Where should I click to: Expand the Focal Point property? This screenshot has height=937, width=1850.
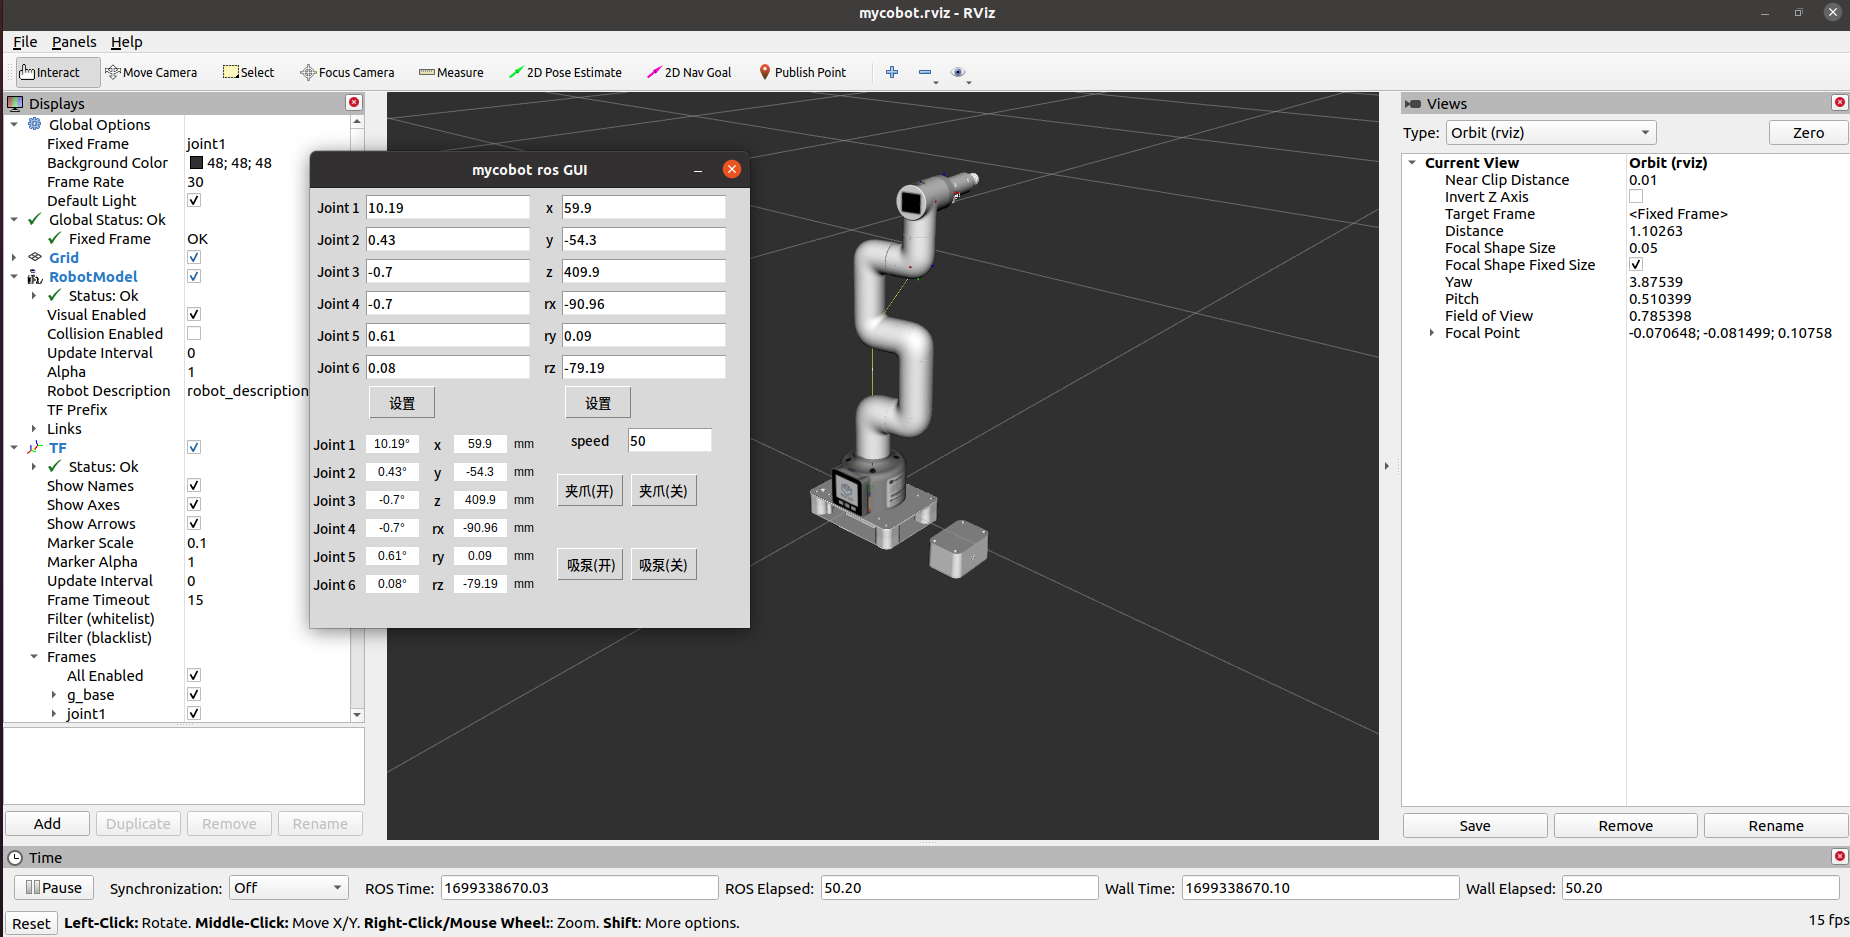(x=1432, y=332)
